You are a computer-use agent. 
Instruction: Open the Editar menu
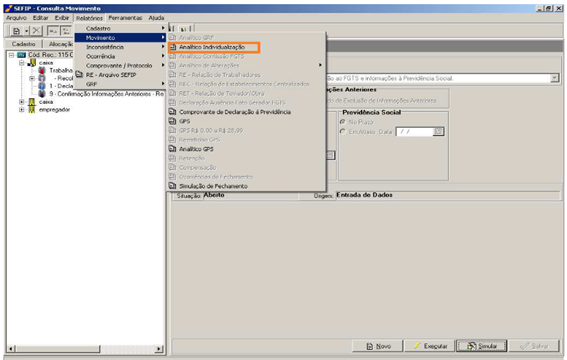pos(40,18)
